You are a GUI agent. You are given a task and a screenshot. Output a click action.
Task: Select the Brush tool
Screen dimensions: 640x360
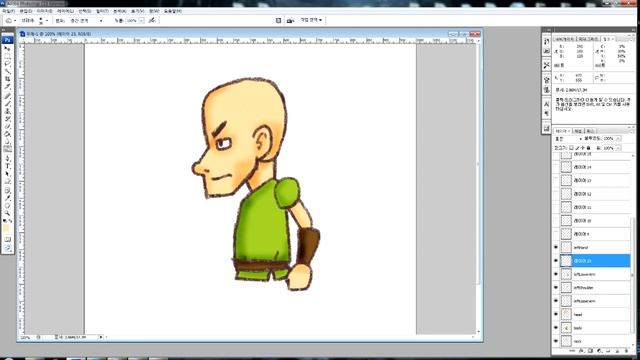click(x=7, y=103)
